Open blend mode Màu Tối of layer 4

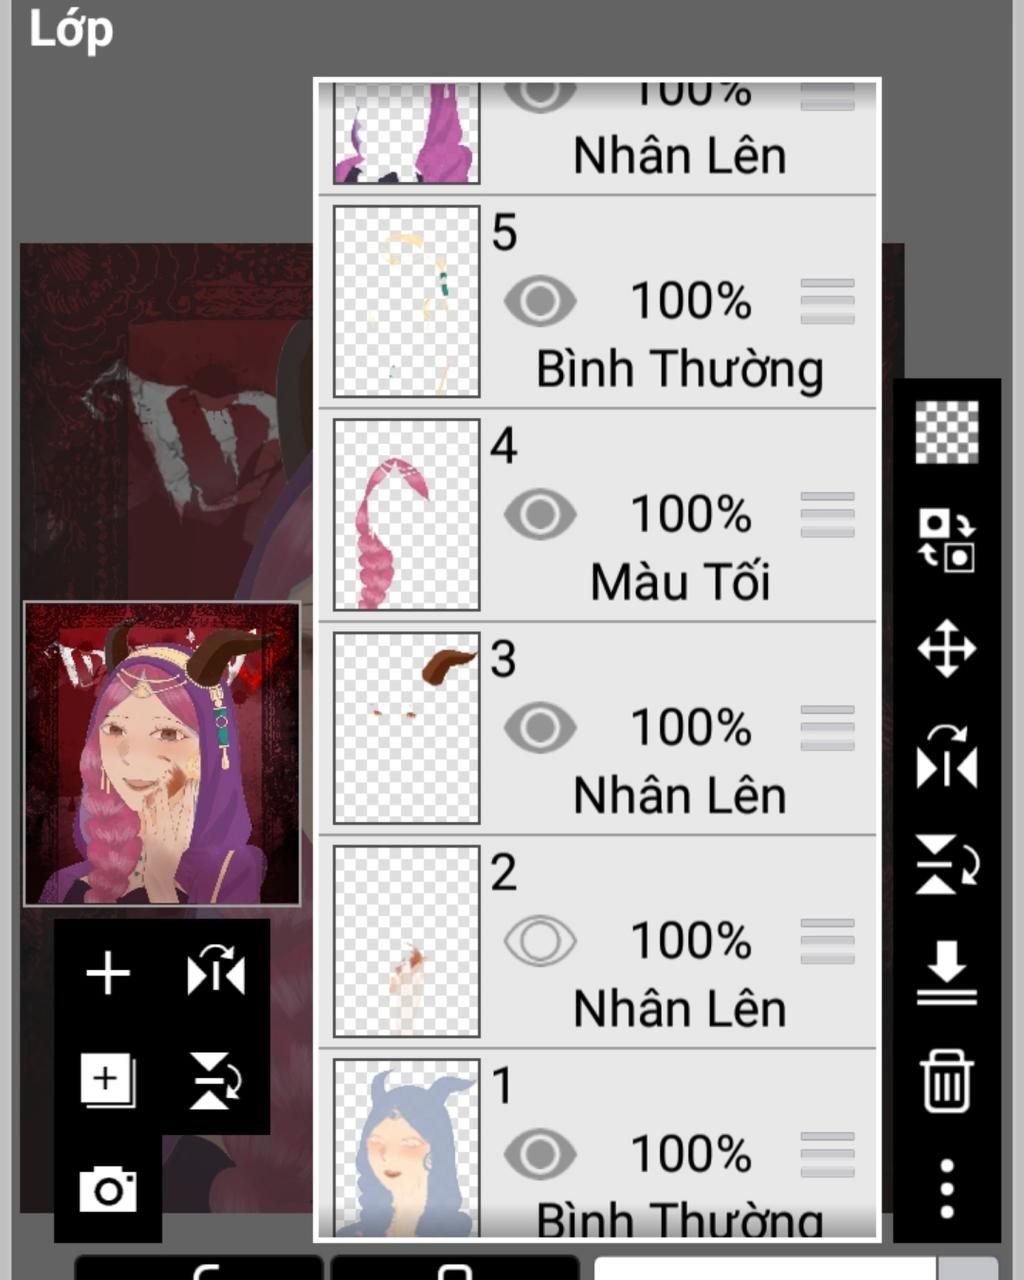pyautogui.click(x=680, y=582)
